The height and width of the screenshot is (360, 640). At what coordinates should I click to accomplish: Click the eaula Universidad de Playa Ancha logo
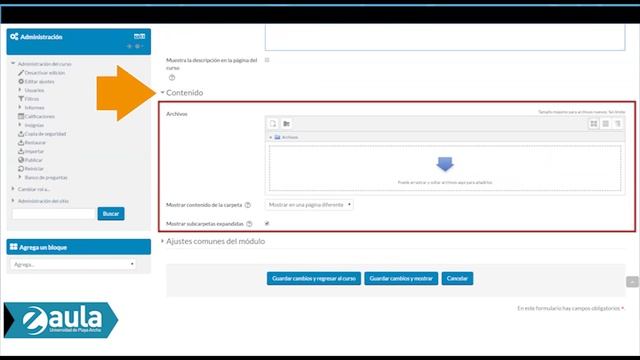(x=61, y=320)
